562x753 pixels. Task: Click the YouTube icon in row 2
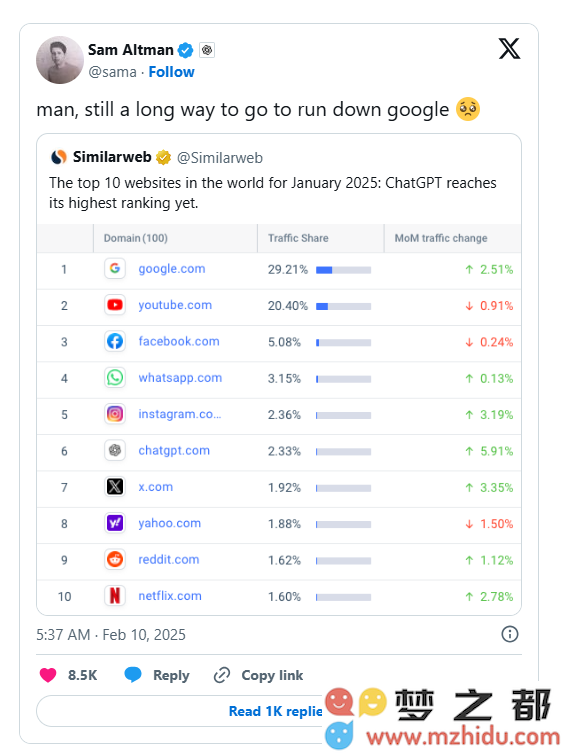point(115,305)
